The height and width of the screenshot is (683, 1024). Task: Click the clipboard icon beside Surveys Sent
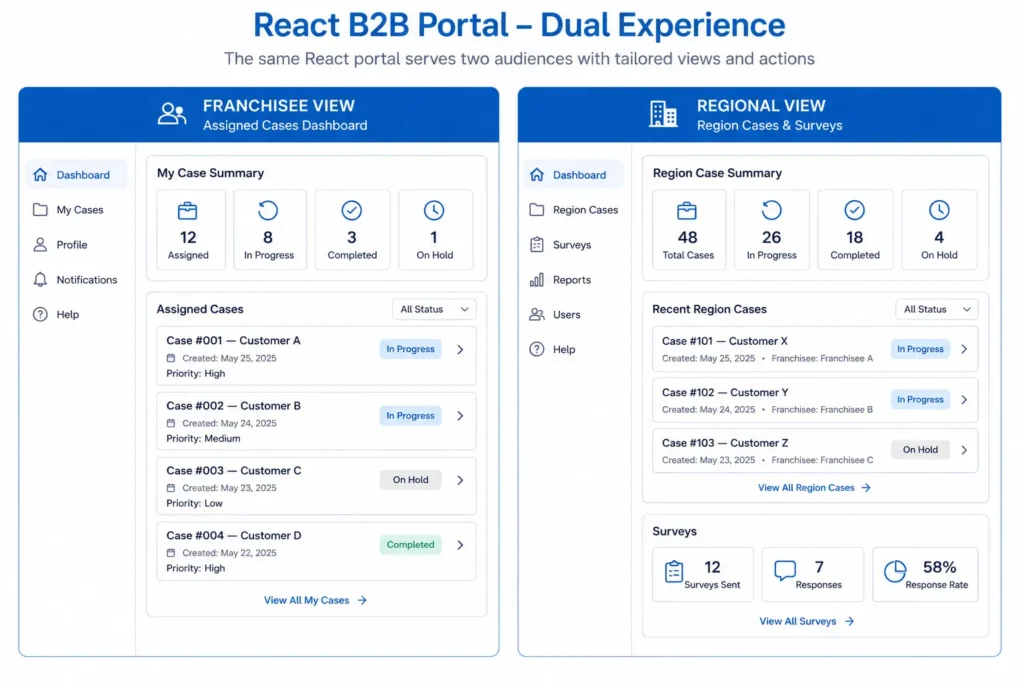point(674,571)
